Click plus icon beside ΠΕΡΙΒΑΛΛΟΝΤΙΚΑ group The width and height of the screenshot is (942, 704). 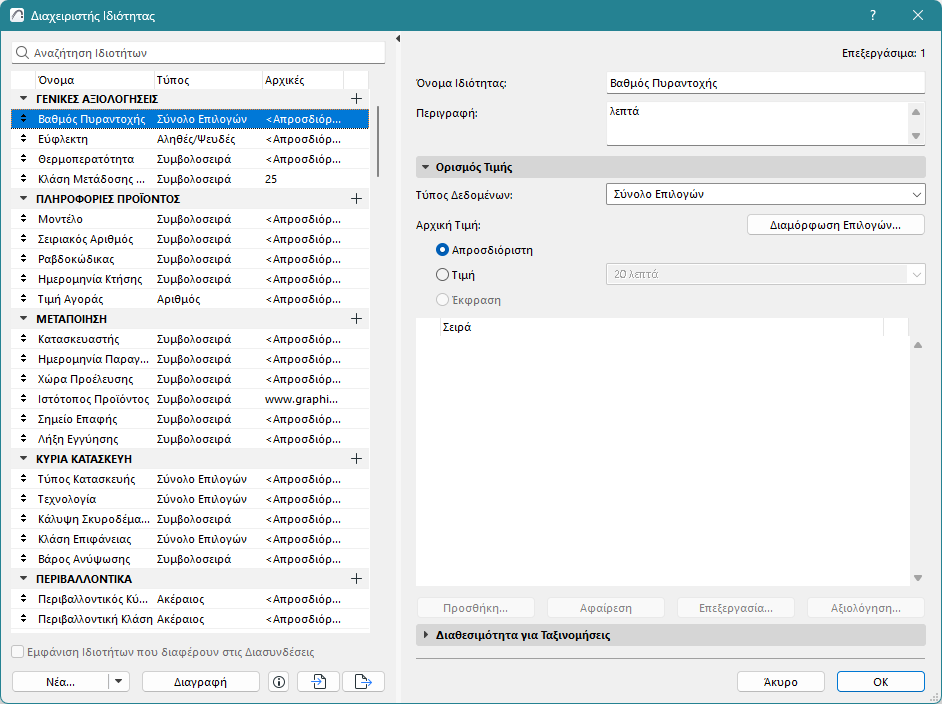[356, 579]
